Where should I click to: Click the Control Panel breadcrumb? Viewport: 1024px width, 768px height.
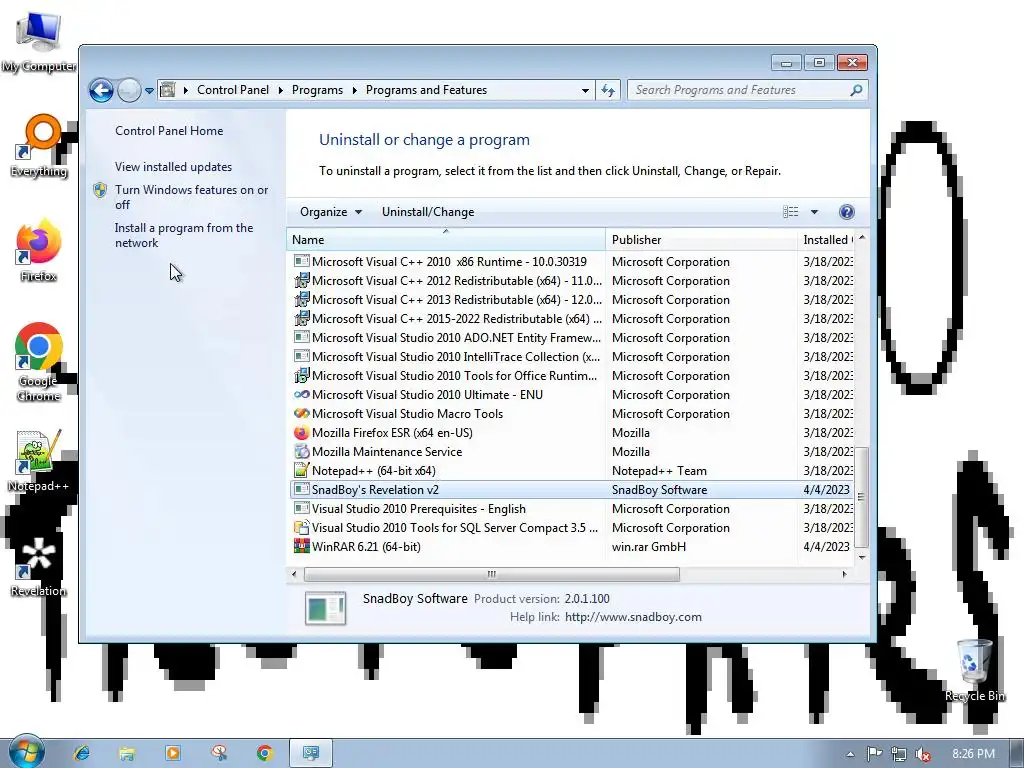point(232,90)
